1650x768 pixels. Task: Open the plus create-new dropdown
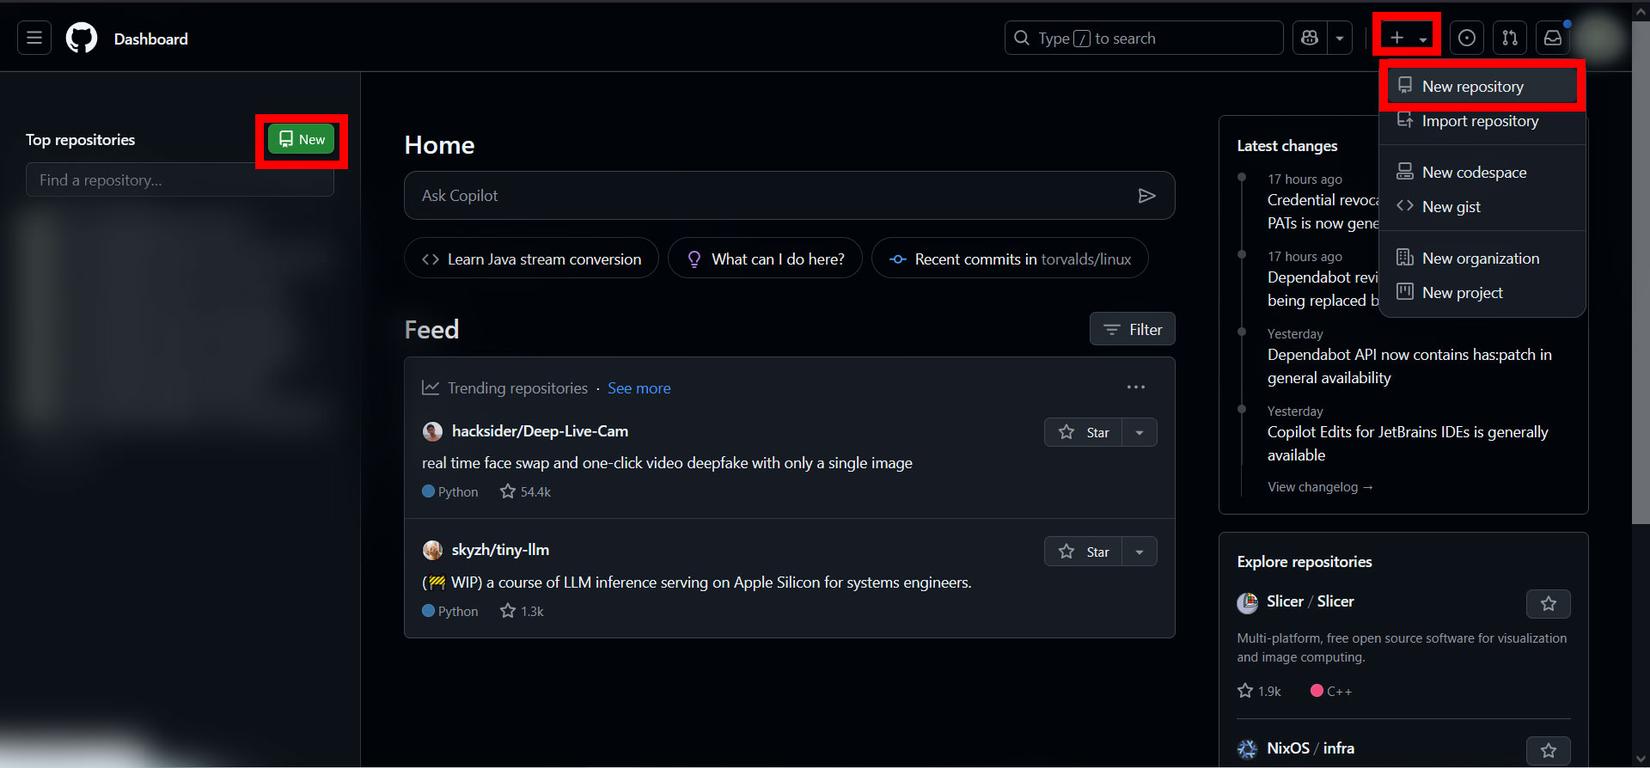click(x=1407, y=38)
